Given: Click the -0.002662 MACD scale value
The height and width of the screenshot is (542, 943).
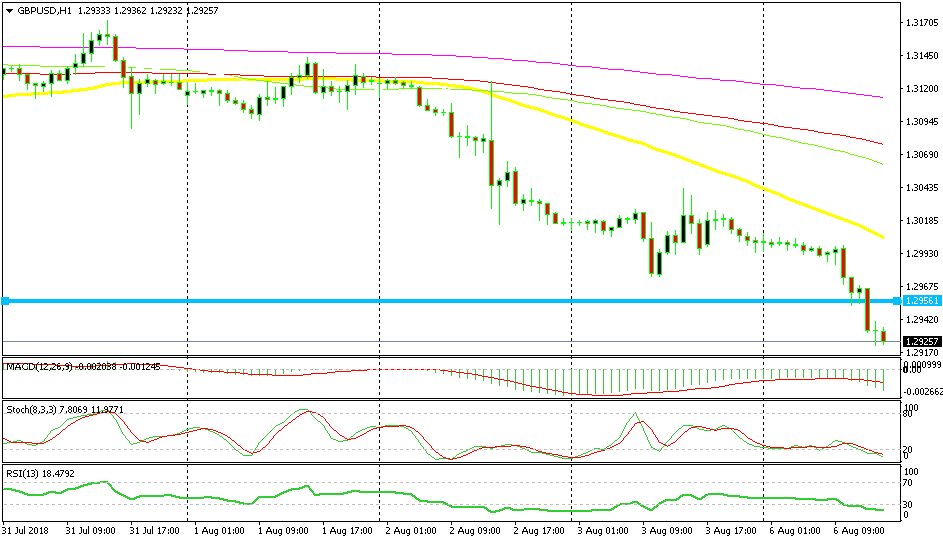Looking at the screenshot, I should point(923,392).
